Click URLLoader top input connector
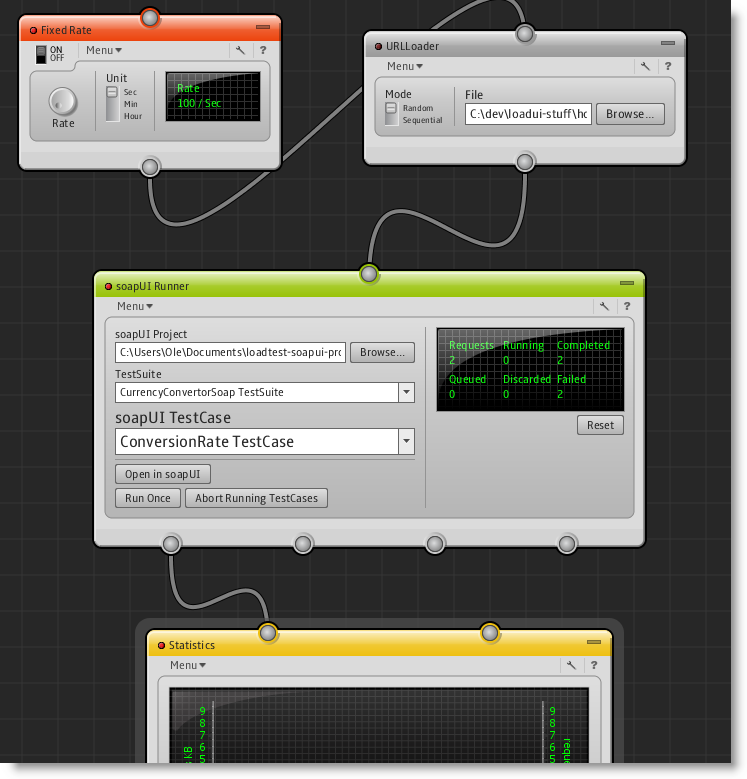Screen dimensions: 747x779 pyautogui.click(x=525, y=34)
